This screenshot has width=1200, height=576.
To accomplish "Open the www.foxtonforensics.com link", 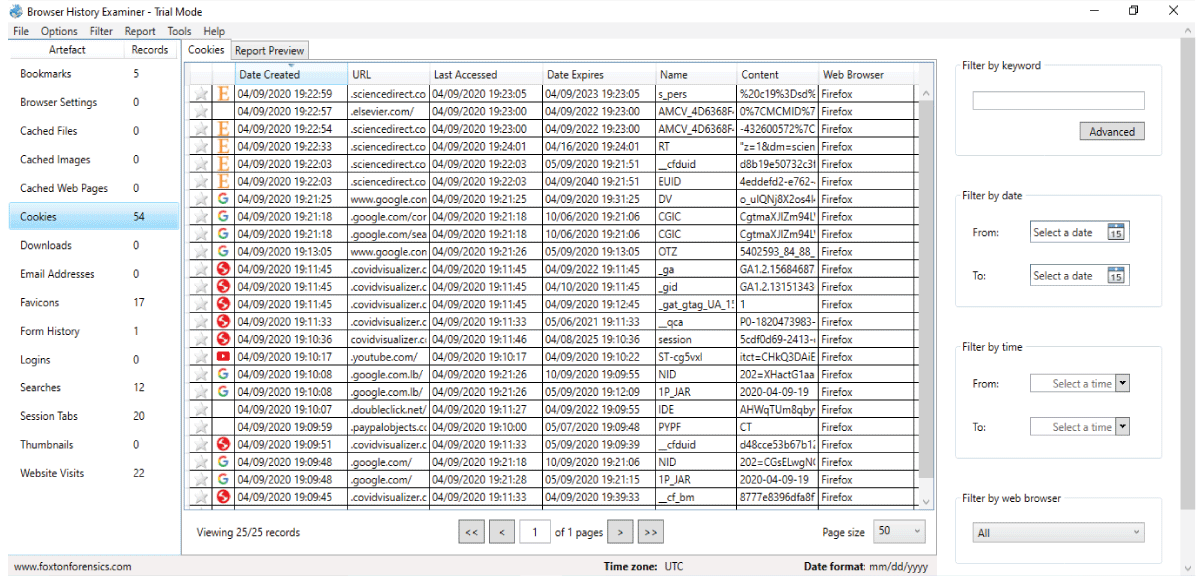I will (x=72, y=566).
